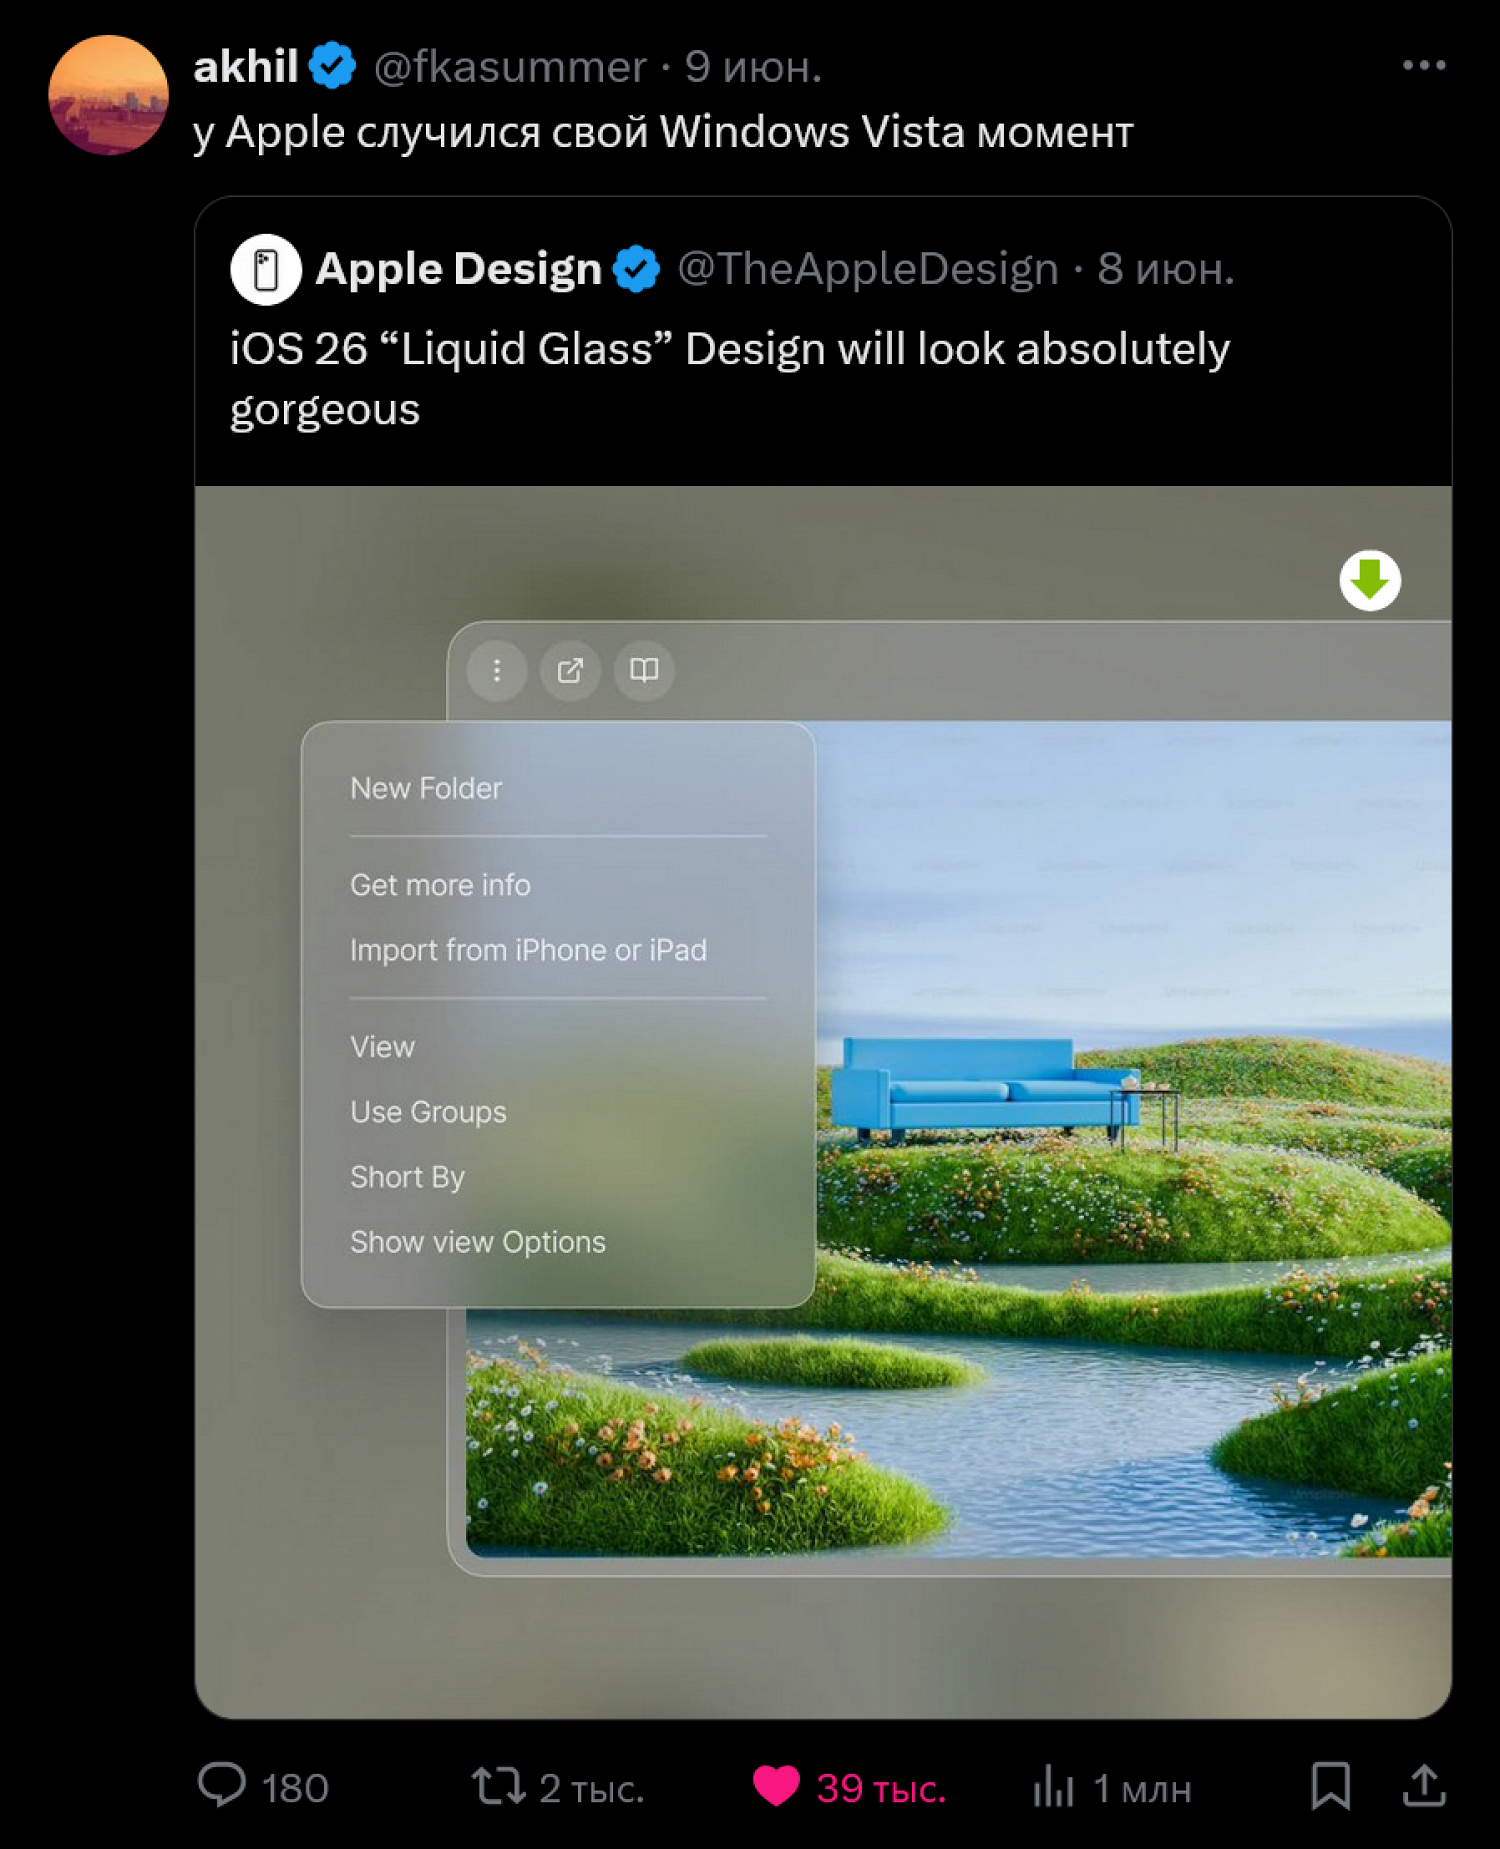Image resolution: width=1500 pixels, height=1849 pixels.
Task: Click the green download arrow icon
Action: 1370,580
